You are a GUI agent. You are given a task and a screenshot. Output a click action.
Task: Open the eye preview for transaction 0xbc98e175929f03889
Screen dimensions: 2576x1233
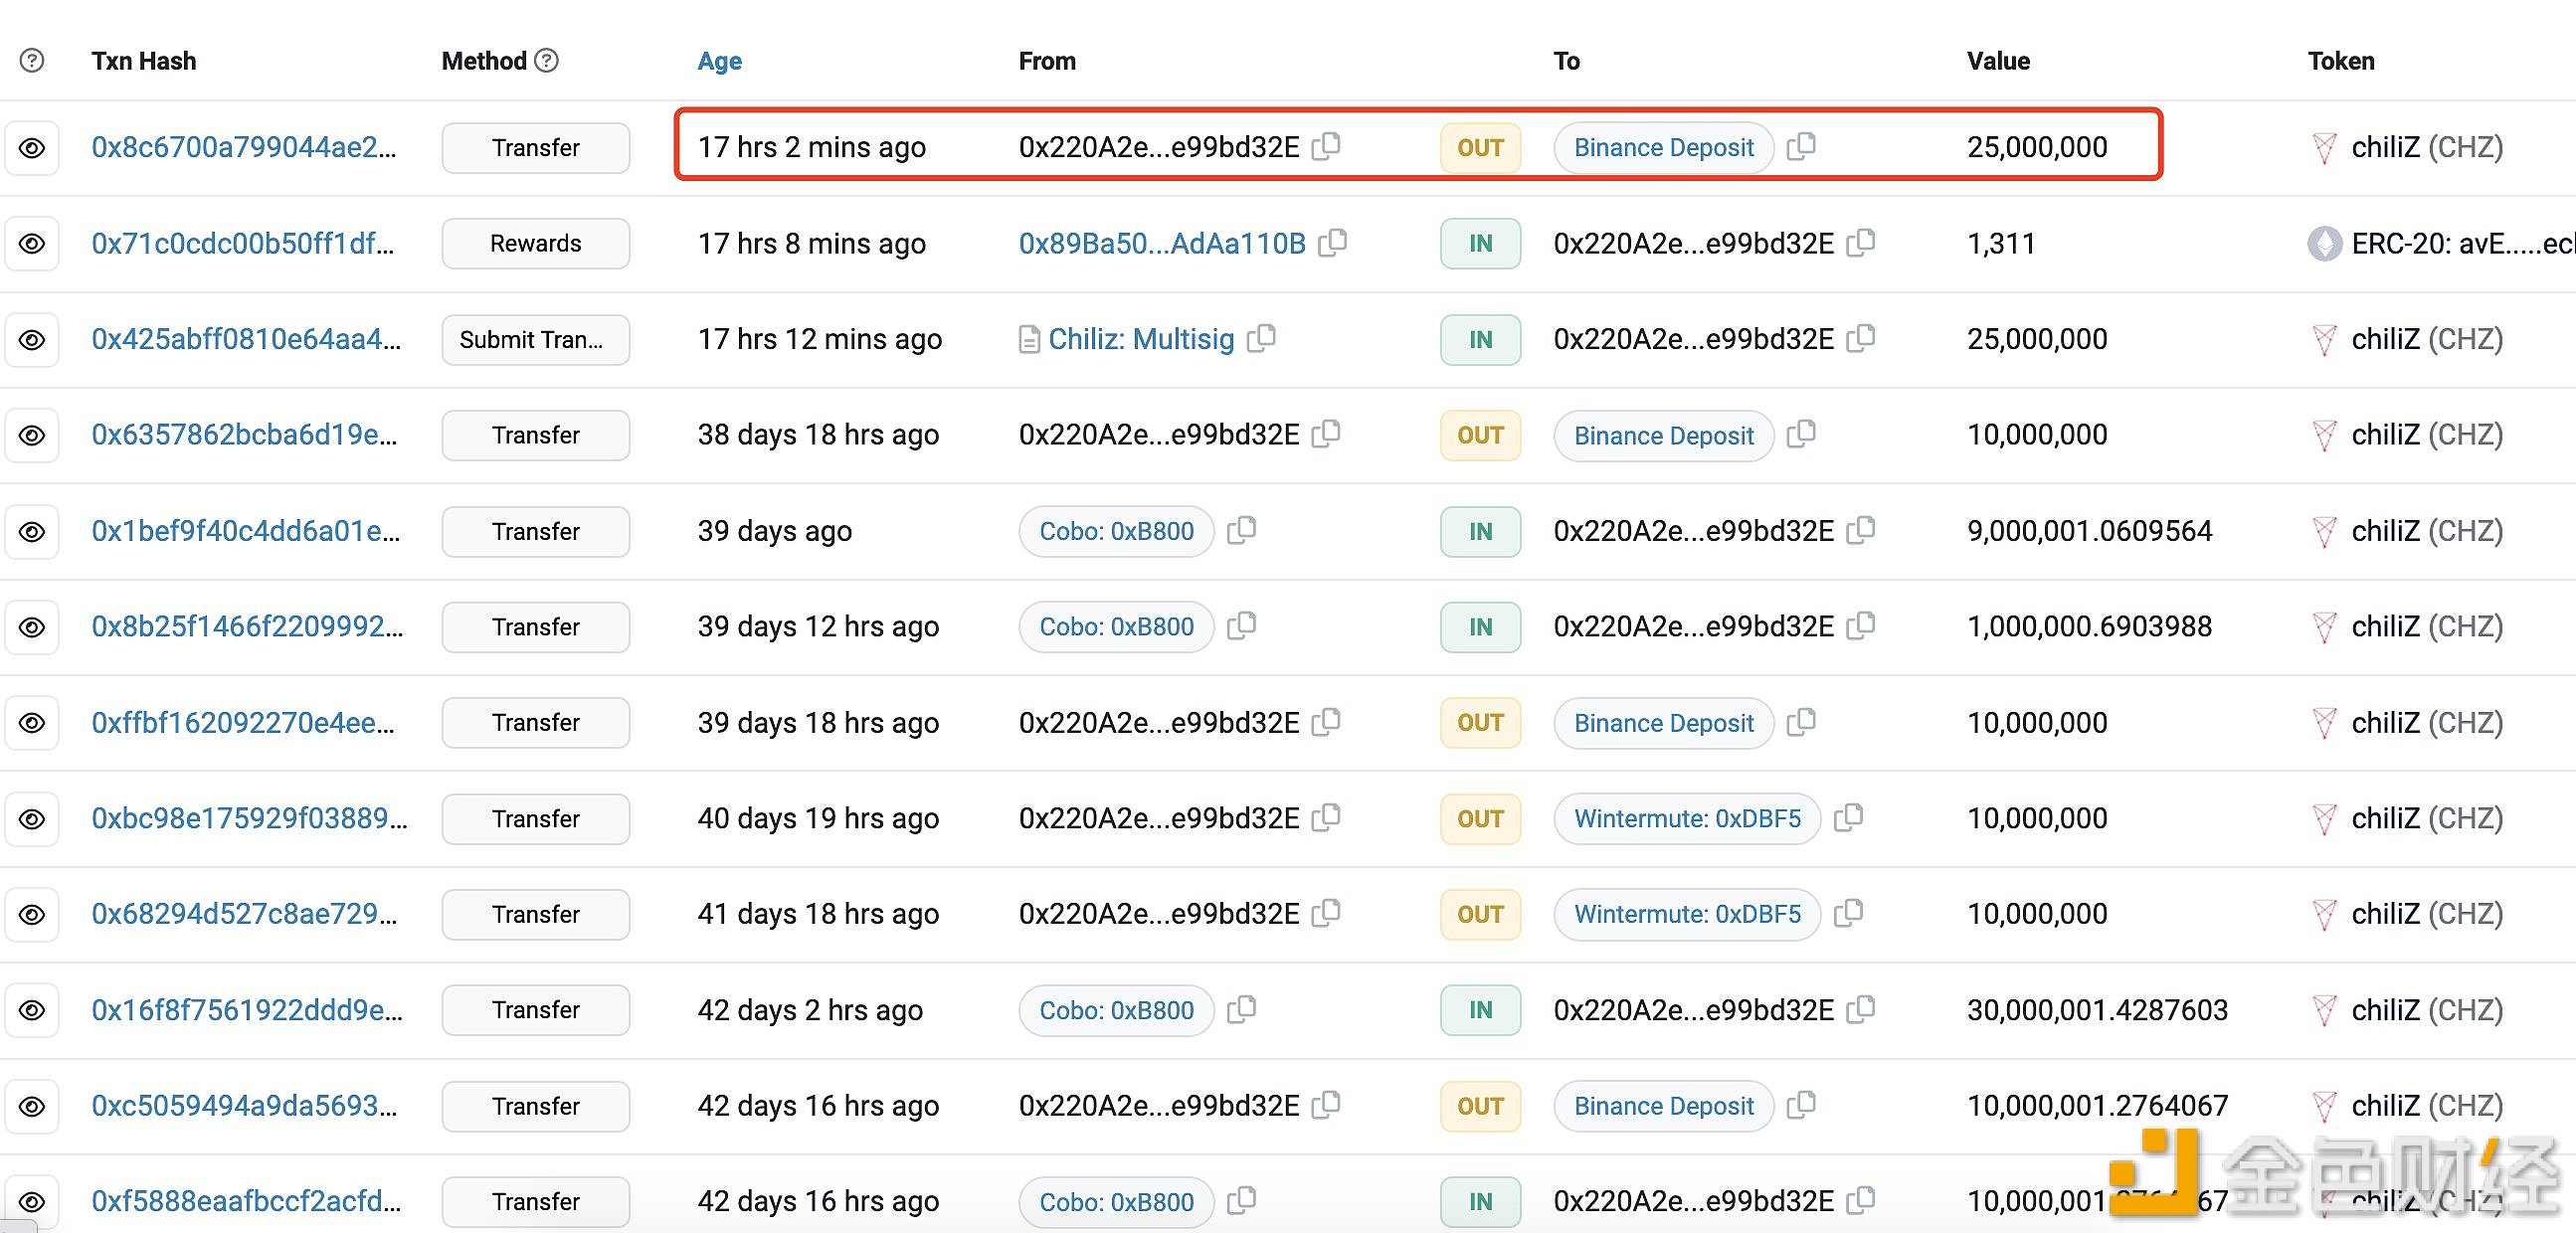point(32,819)
